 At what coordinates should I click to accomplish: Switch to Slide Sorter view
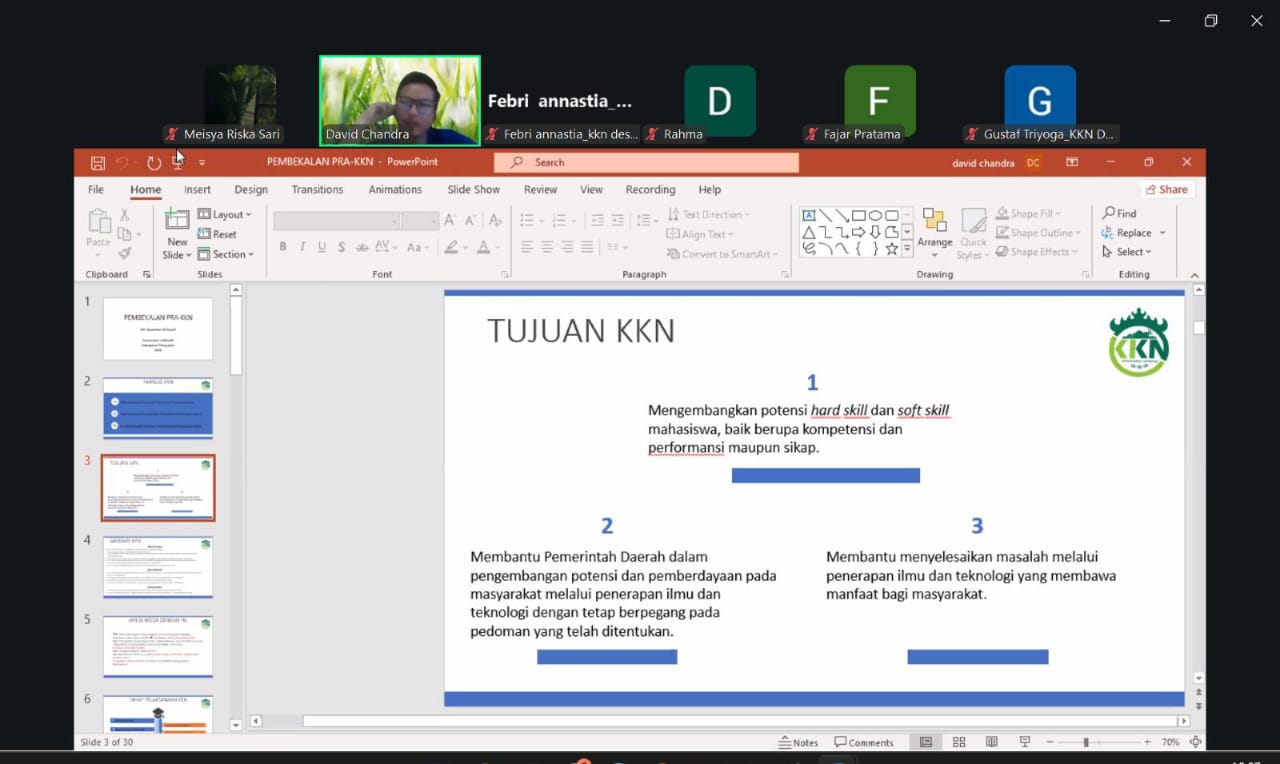959,742
